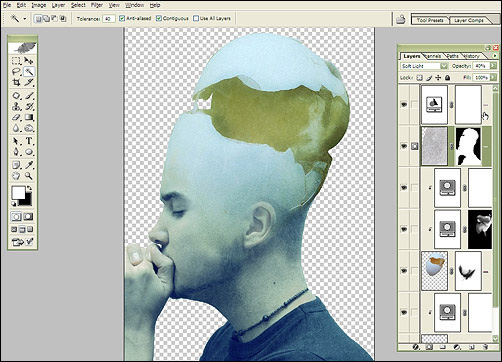The width and height of the screenshot is (502, 362).
Task: Open the Tool Presets palette tab
Action: click(x=430, y=20)
